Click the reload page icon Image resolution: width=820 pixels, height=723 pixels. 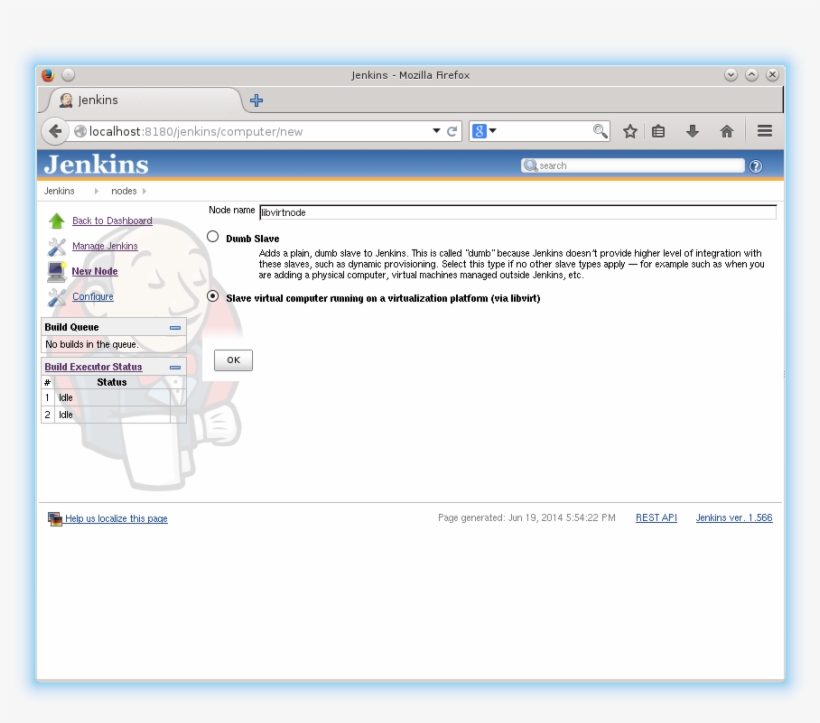452,131
